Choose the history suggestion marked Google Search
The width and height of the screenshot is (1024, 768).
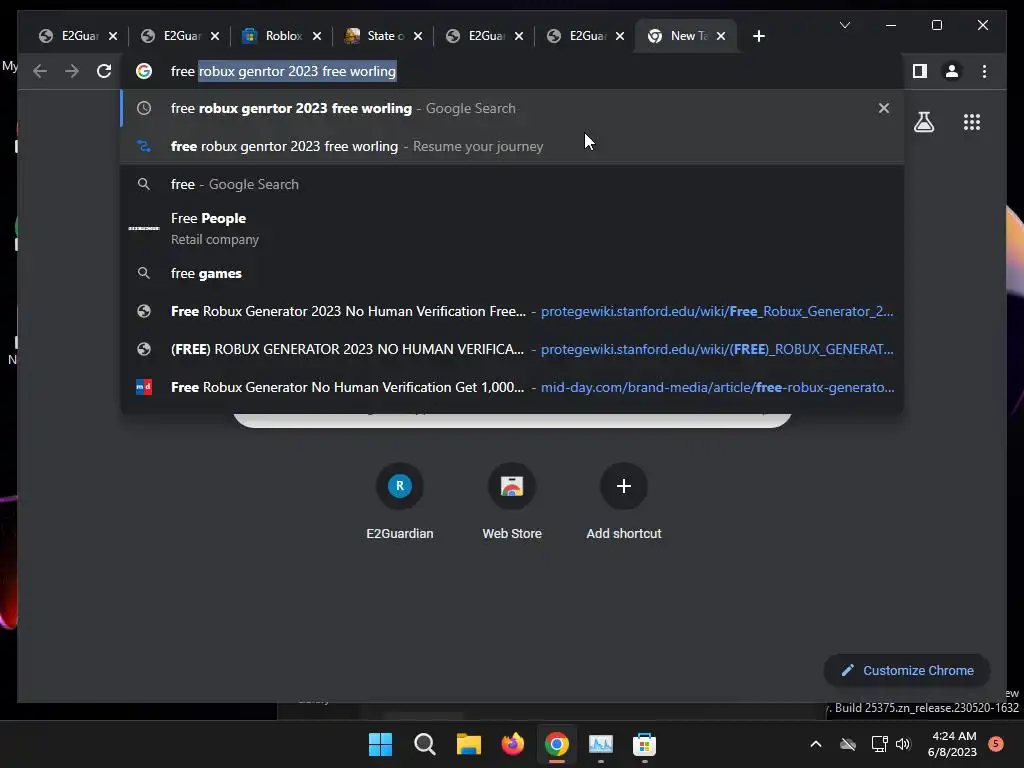point(513,108)
